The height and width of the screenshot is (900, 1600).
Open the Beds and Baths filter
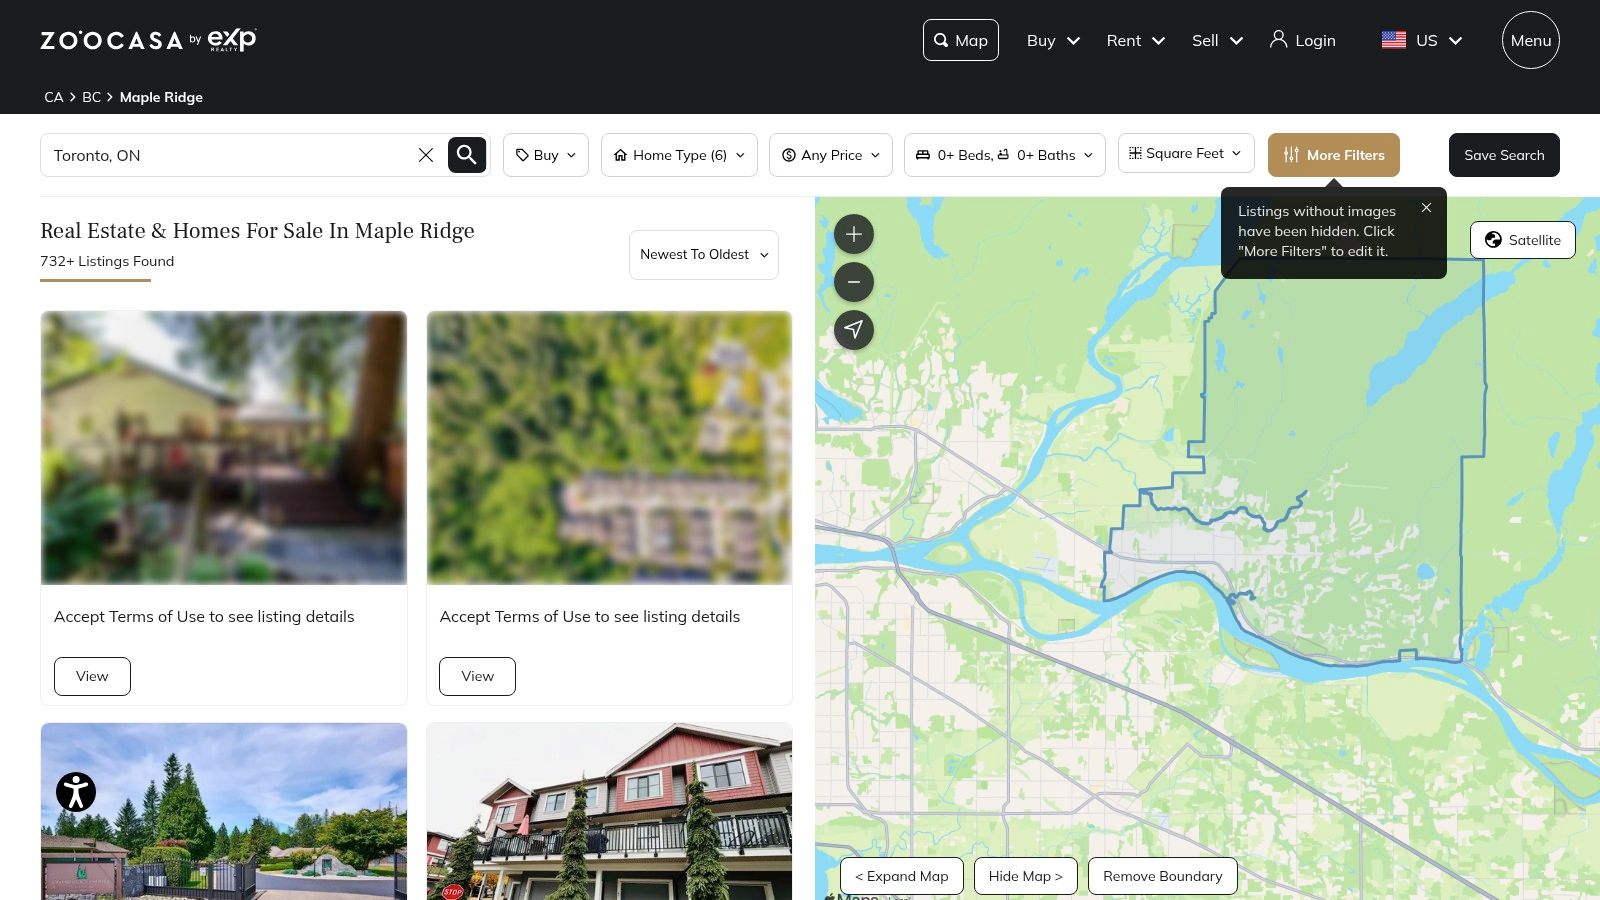pyautogui.click(x=1005, y=155)
